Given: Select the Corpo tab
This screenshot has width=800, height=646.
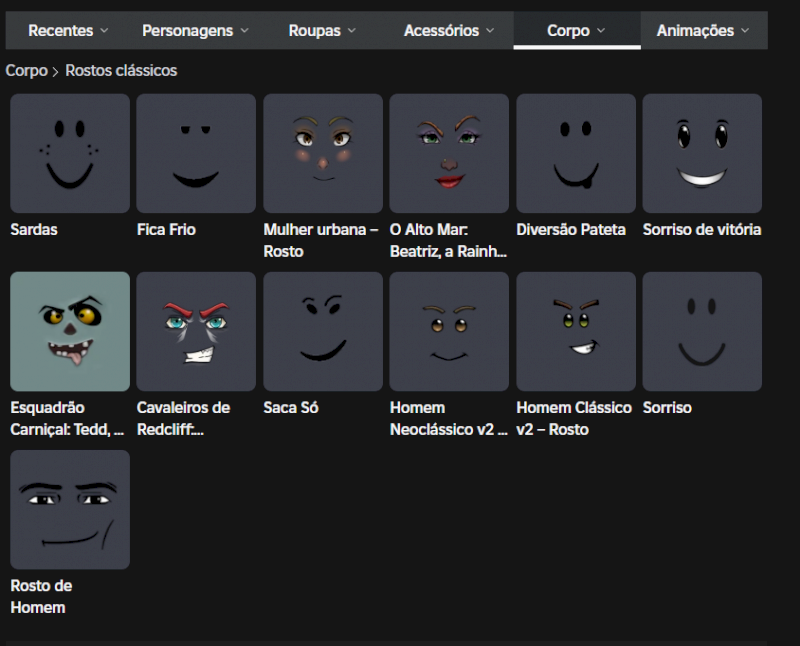Looking at the screenshot, I should pyautogui.click(x=577, y=31).
